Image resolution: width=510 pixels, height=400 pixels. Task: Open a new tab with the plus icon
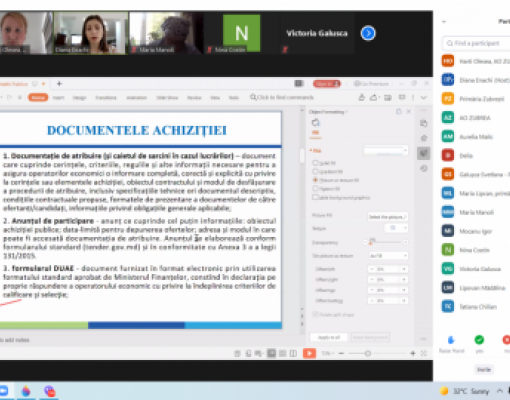pyautogui.click(x=59, y=84)
